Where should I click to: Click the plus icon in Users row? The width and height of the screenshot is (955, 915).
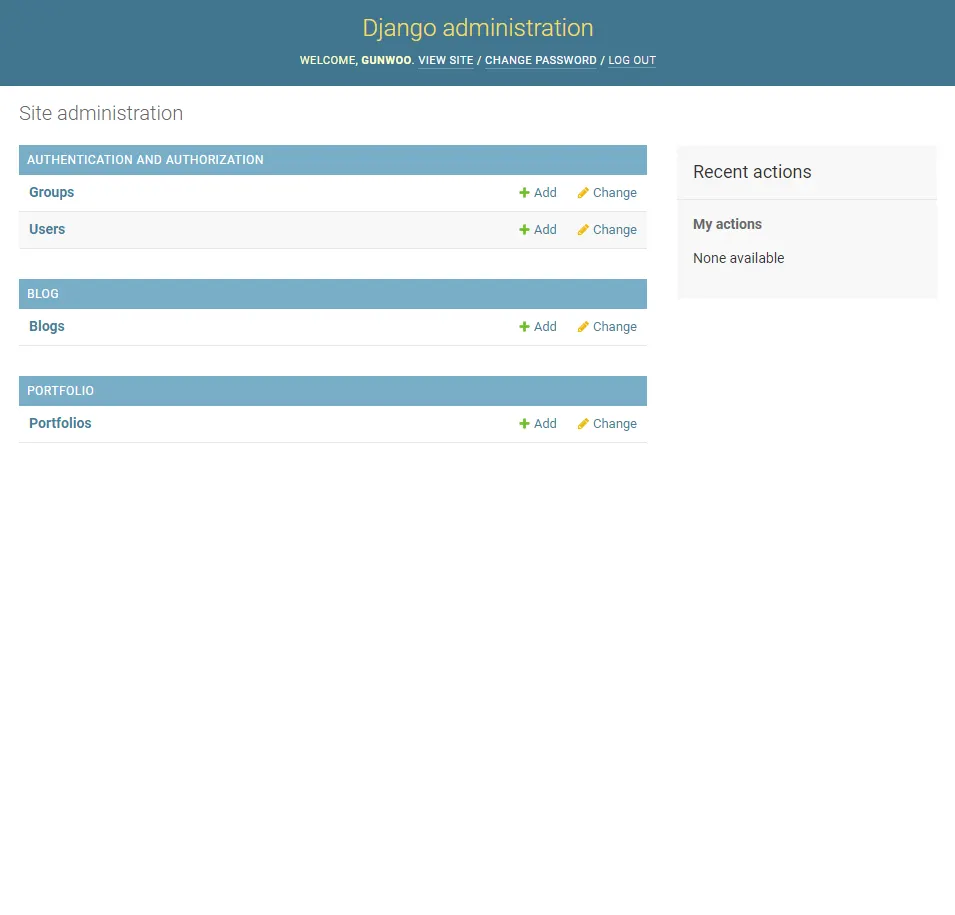tap(524, 230)
